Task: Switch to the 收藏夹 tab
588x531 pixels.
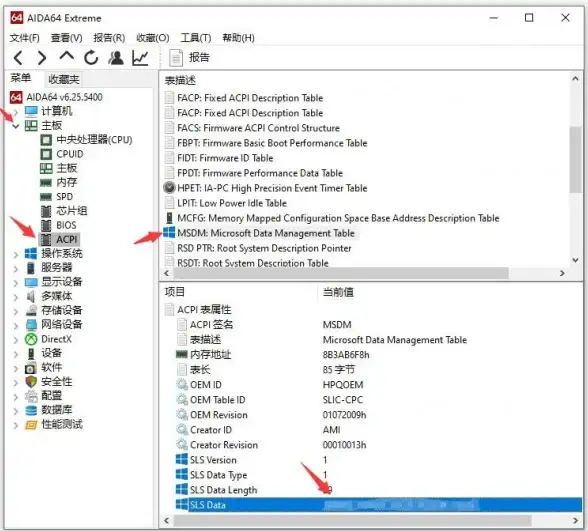Action: (63, 79)
